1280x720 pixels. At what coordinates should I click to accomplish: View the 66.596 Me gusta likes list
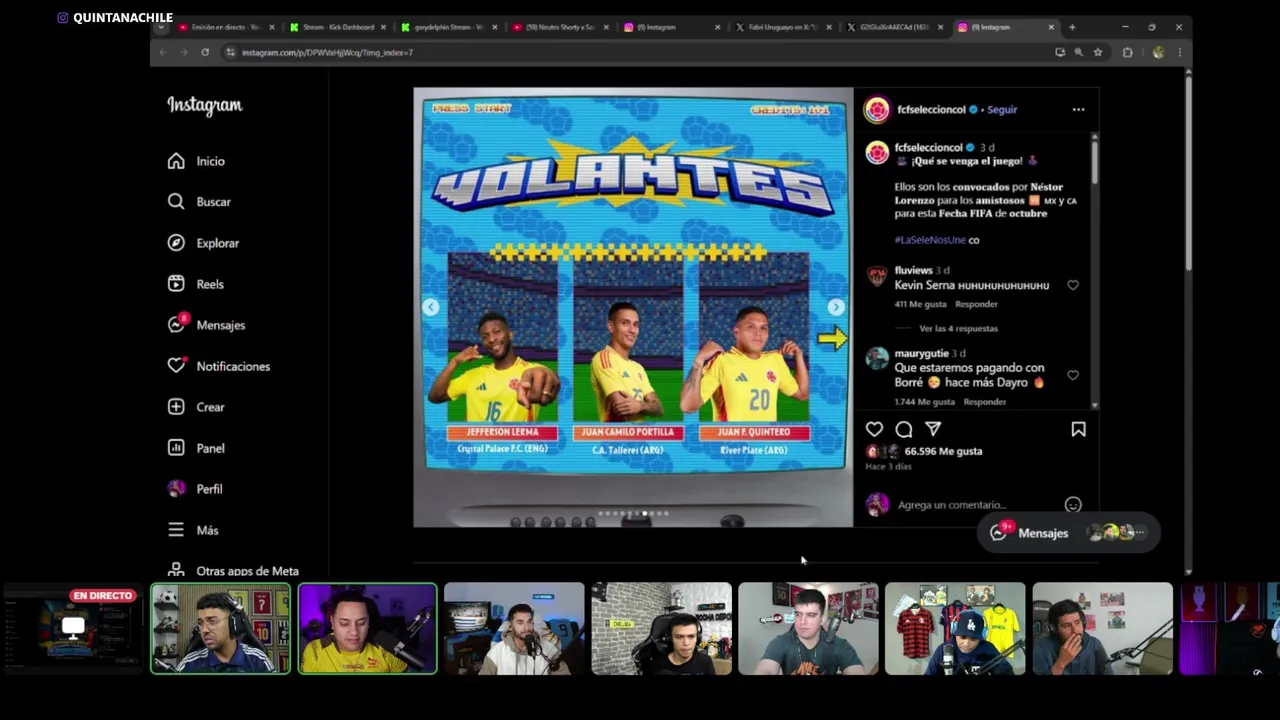[943, 451]
